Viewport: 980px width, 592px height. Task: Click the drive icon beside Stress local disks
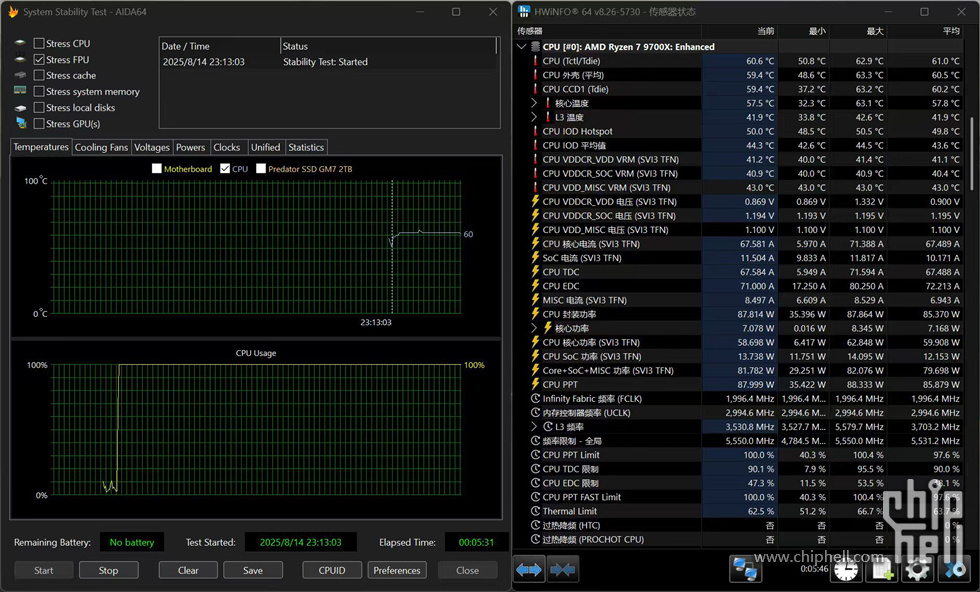click(x=21, y=108)
